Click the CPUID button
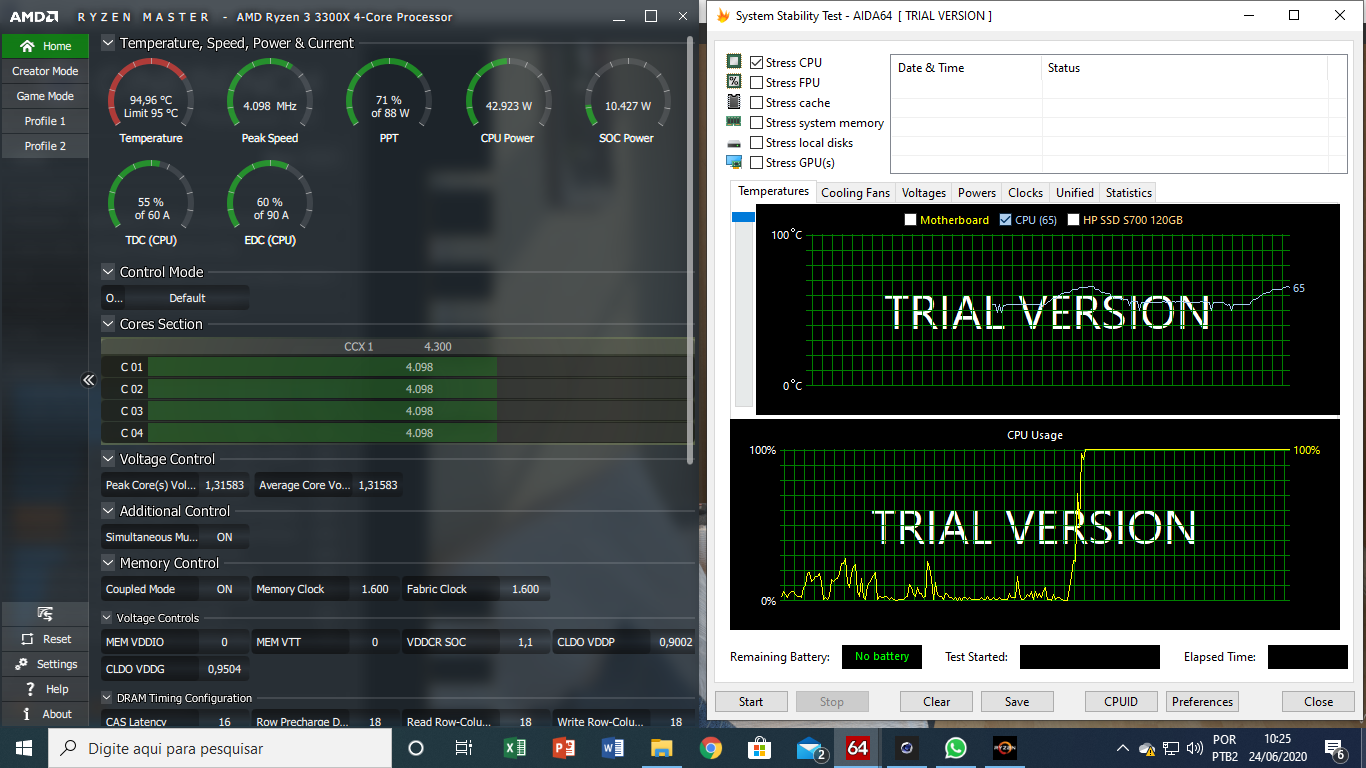The image size is (1366, 768). 1121,701
